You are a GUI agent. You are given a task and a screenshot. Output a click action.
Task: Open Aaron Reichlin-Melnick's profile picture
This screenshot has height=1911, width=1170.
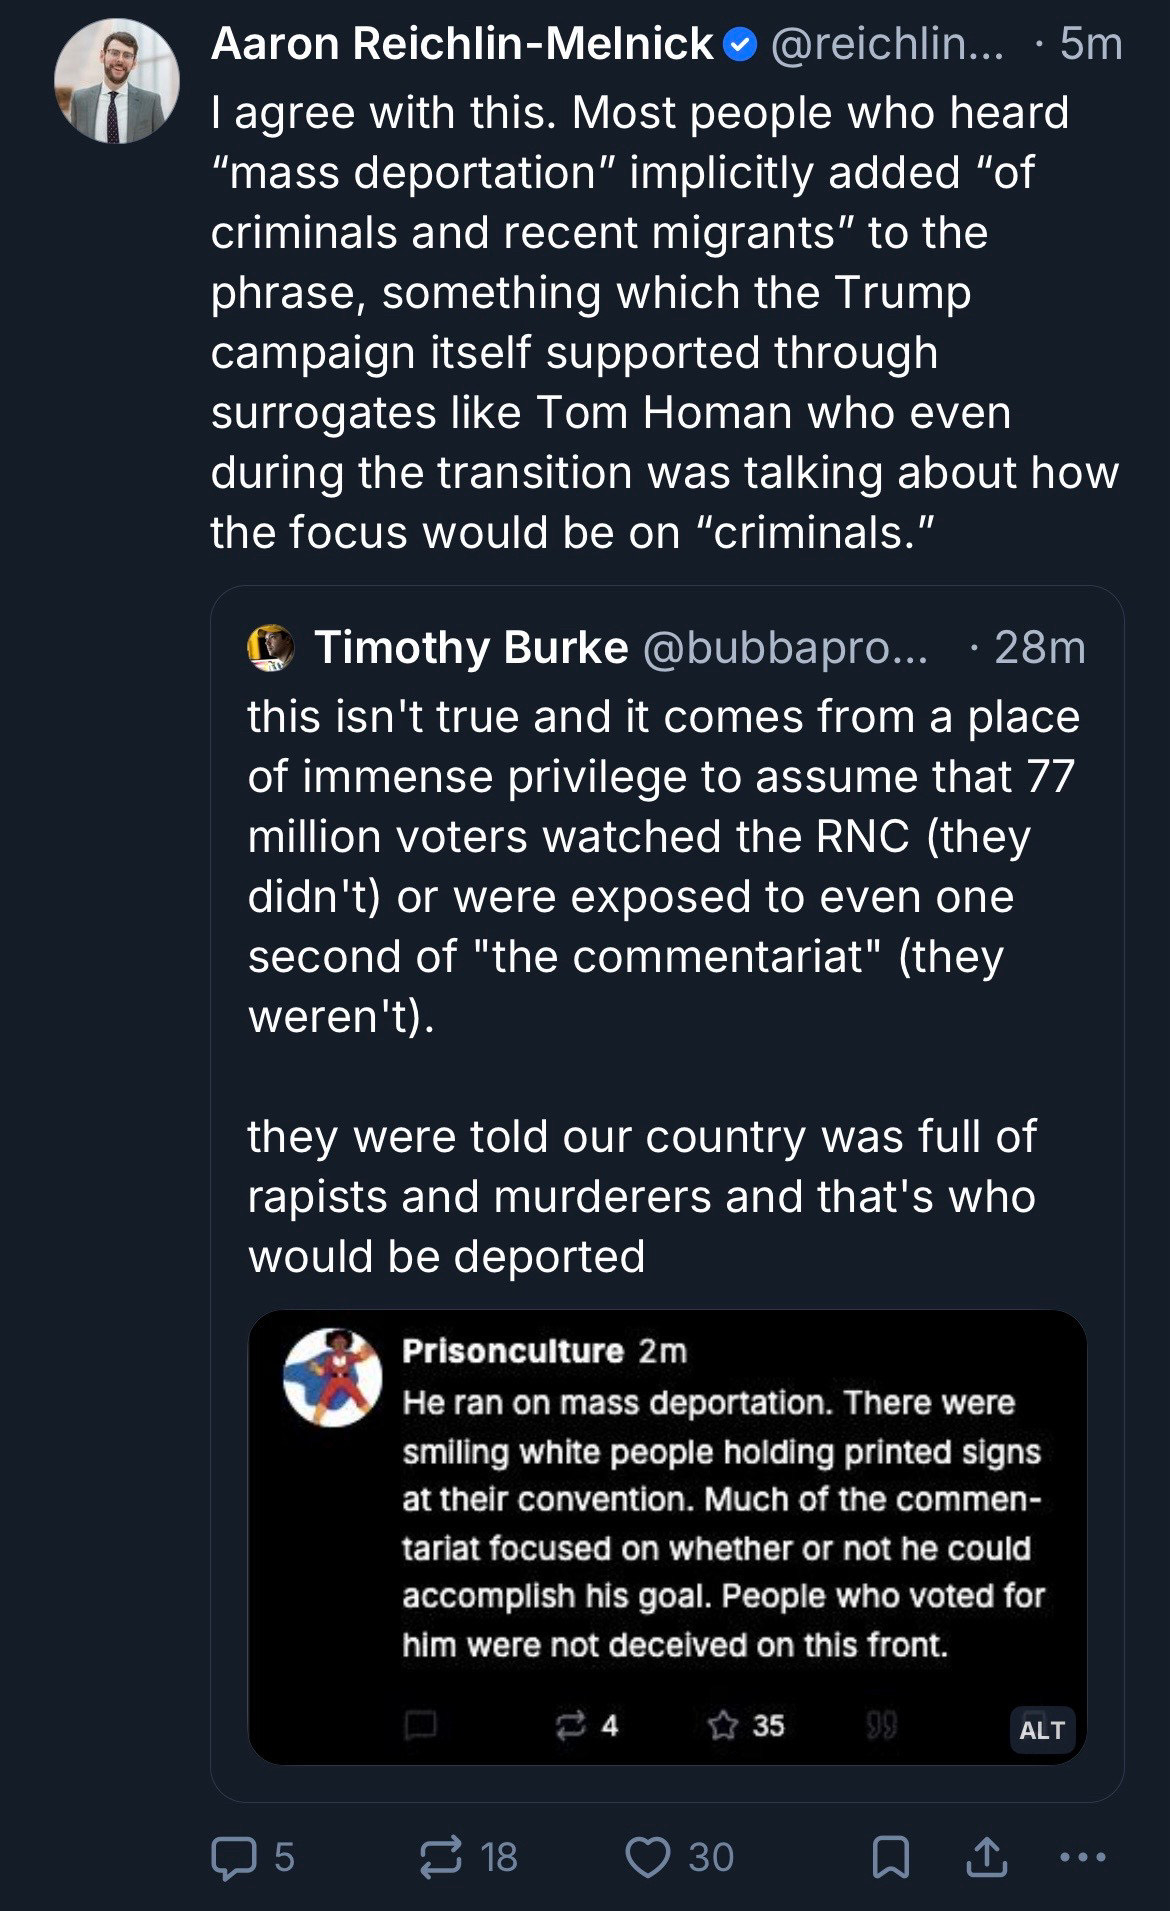click(x=116, y=80)
